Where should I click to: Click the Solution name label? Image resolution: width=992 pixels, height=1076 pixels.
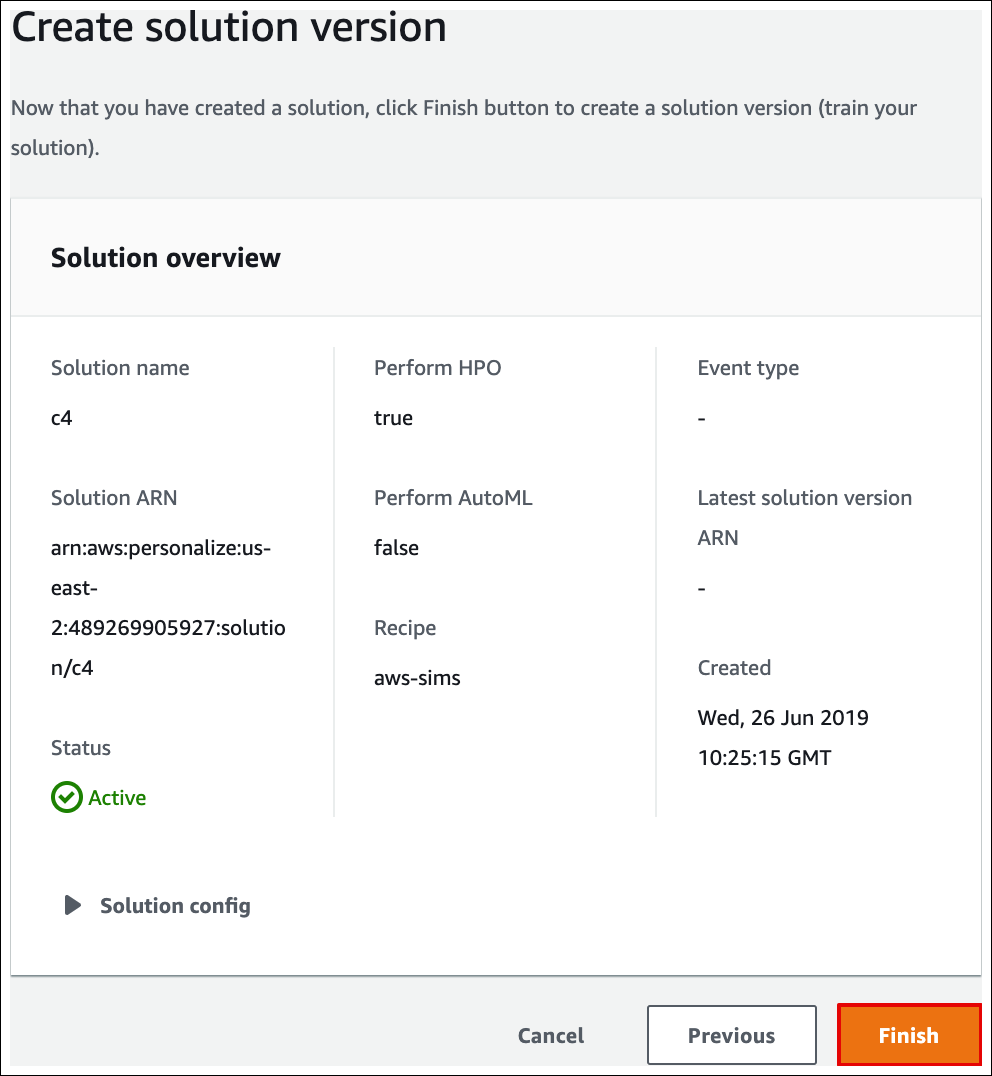click(x=120, y=368)
